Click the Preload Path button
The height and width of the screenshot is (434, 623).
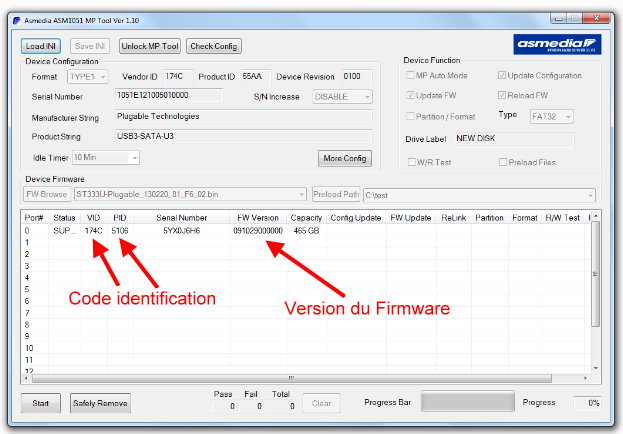coord(336,194)
